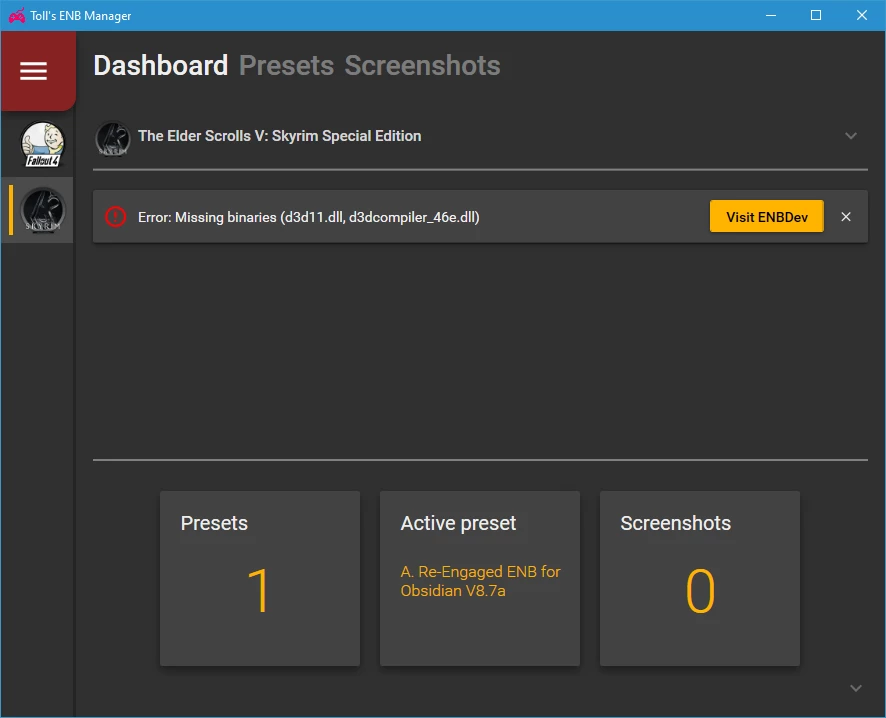Open the Active preset card
The height and width of the screenshot is (718, 886).
click(x=480, y=578)
